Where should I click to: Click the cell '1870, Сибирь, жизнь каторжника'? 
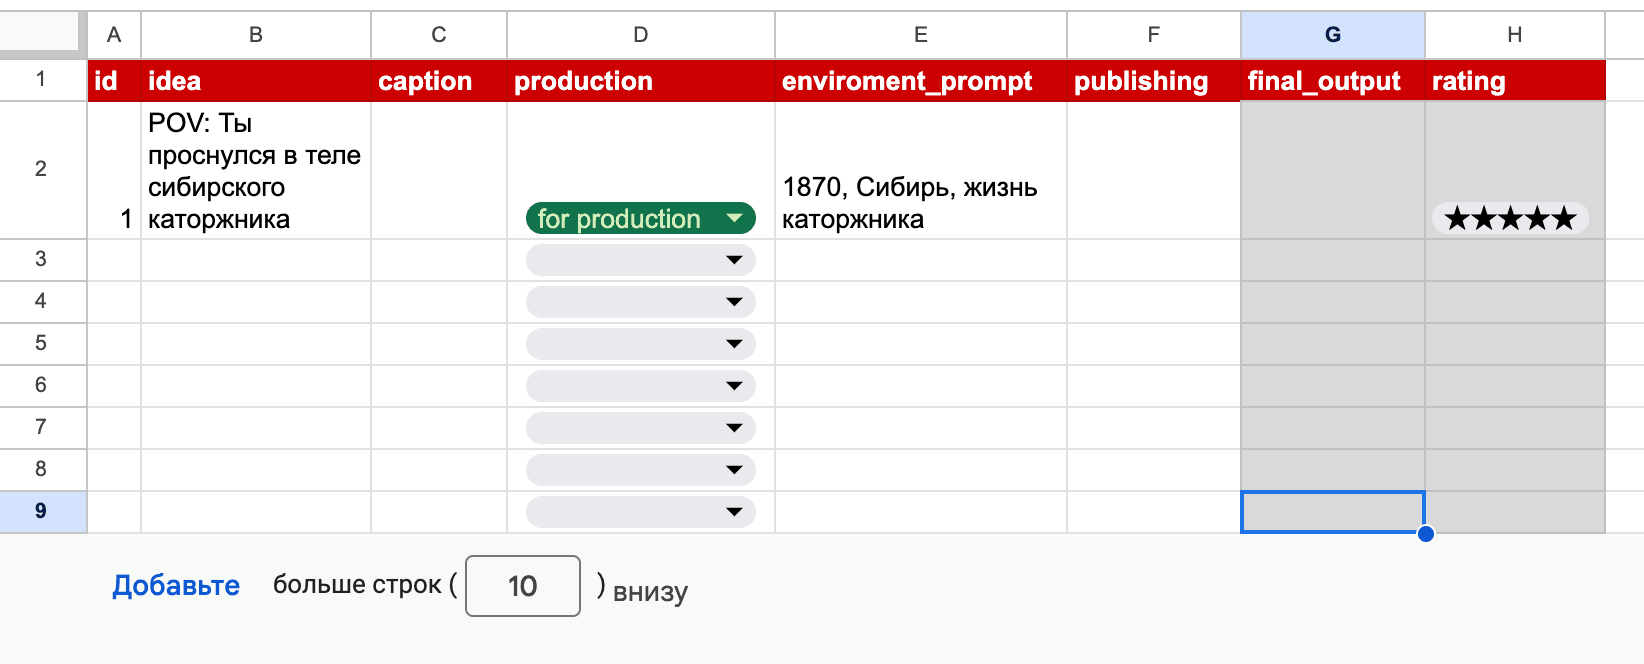click(920, 203)
